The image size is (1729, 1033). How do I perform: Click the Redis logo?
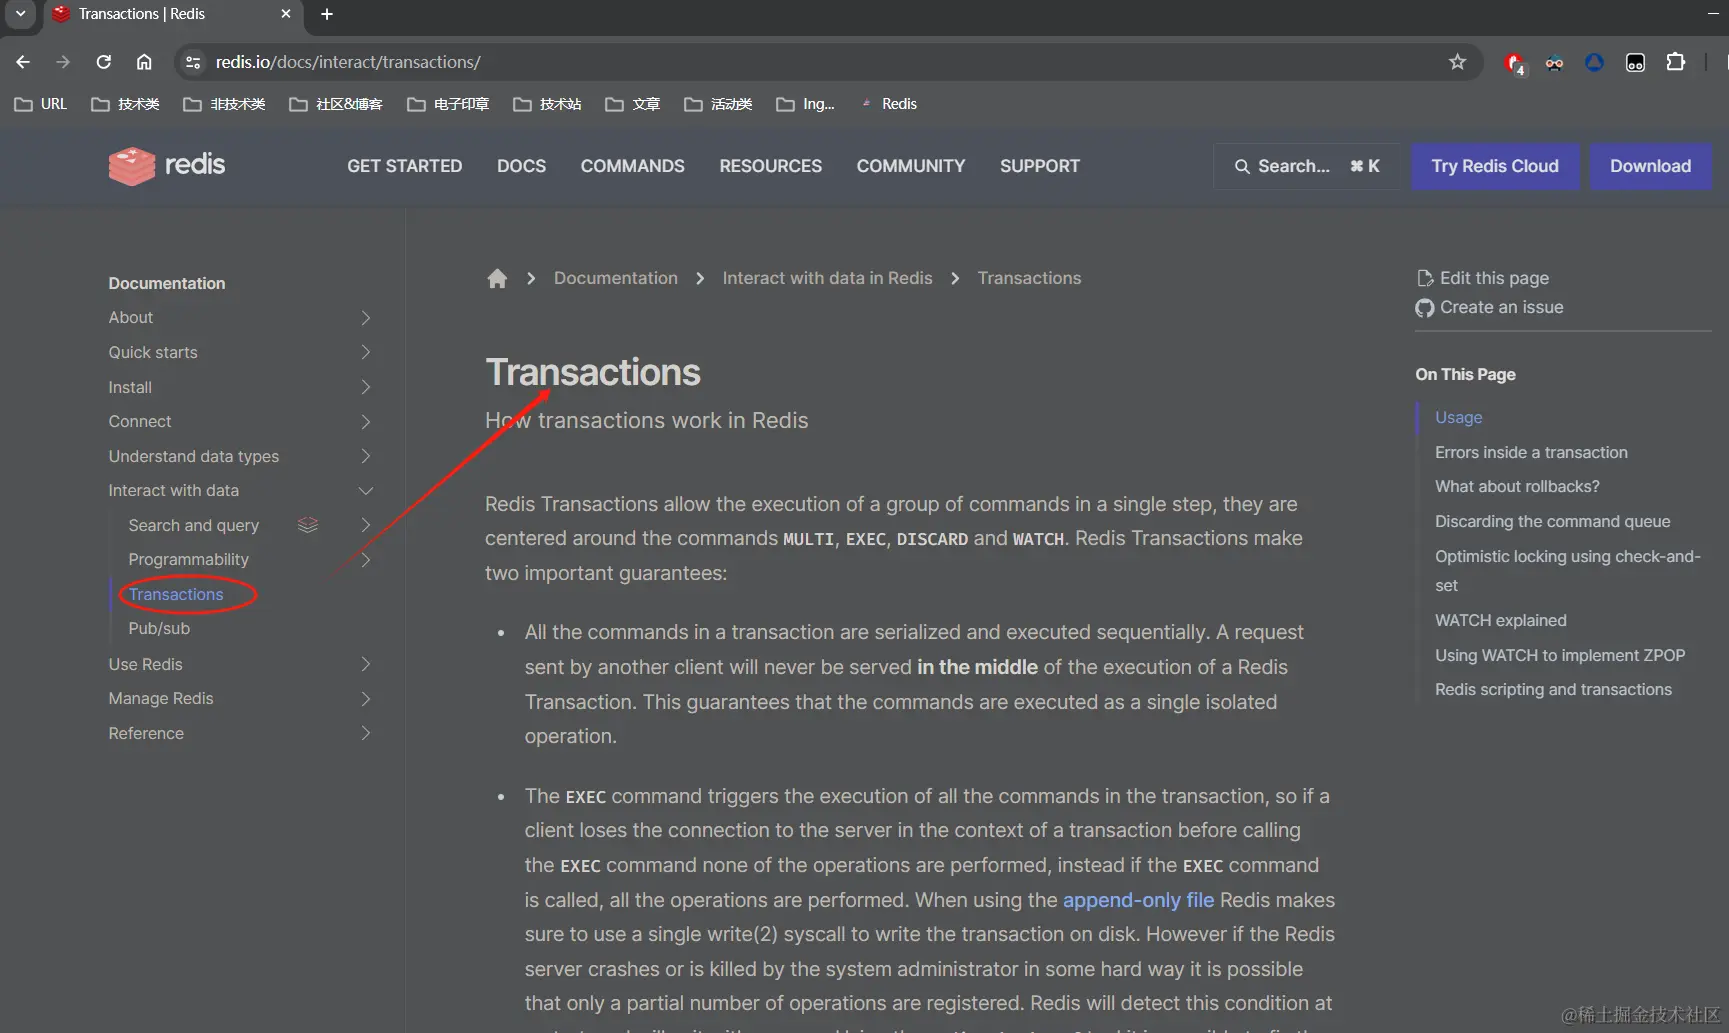point(167,165)
